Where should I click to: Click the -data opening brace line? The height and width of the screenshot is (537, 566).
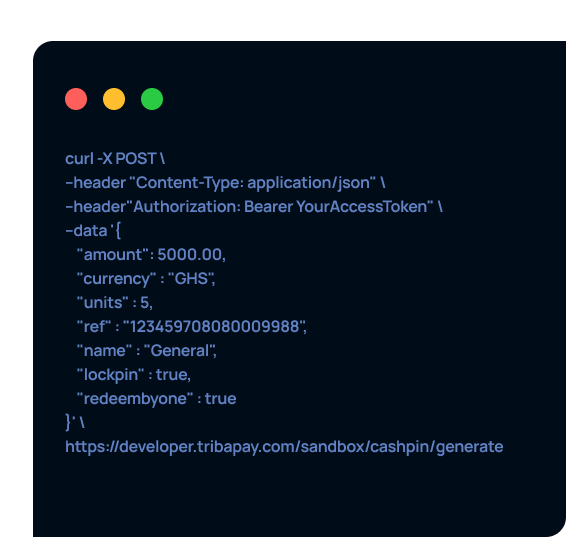[x=93, y=231]
